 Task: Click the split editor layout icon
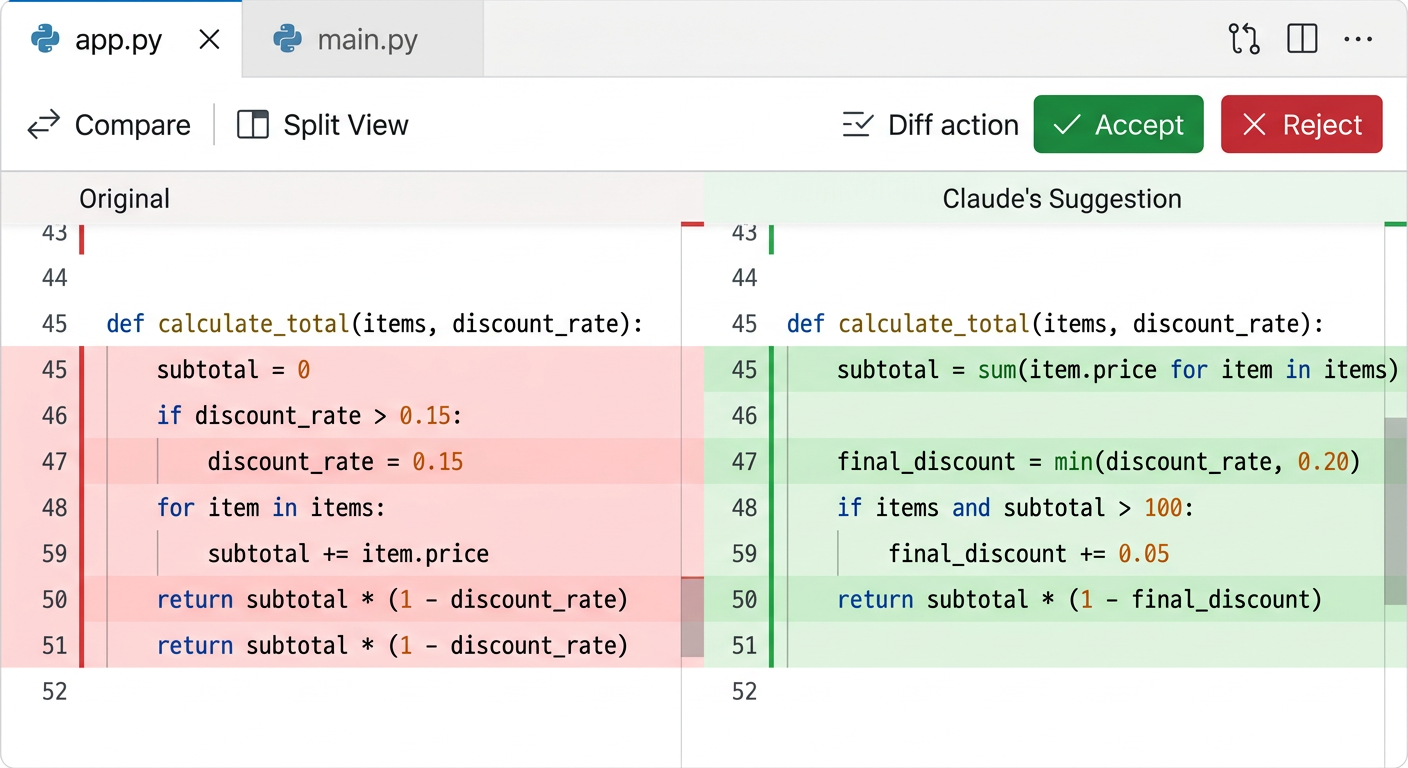1302,39
